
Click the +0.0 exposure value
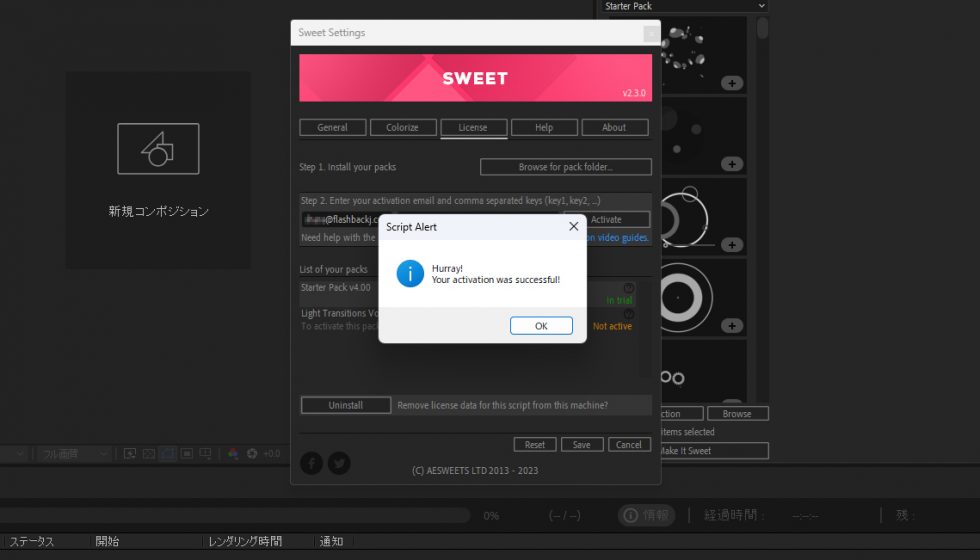point(271,454)
